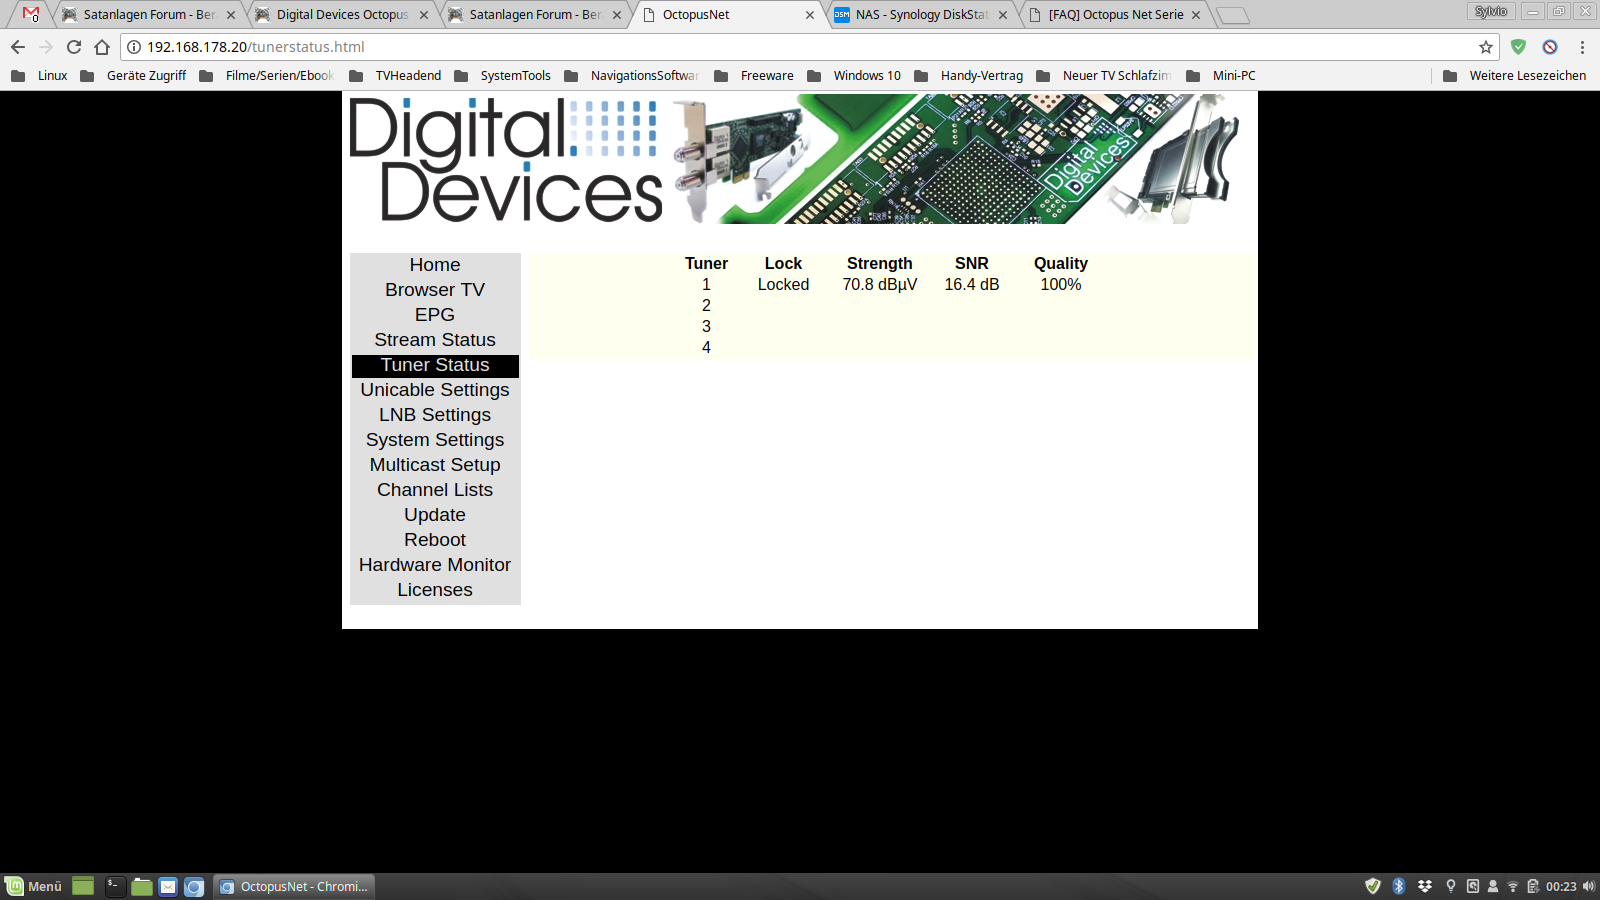Open Stream Status in the sidebar
Viewport: 1600px width, 900px height.
click(435, 340)
